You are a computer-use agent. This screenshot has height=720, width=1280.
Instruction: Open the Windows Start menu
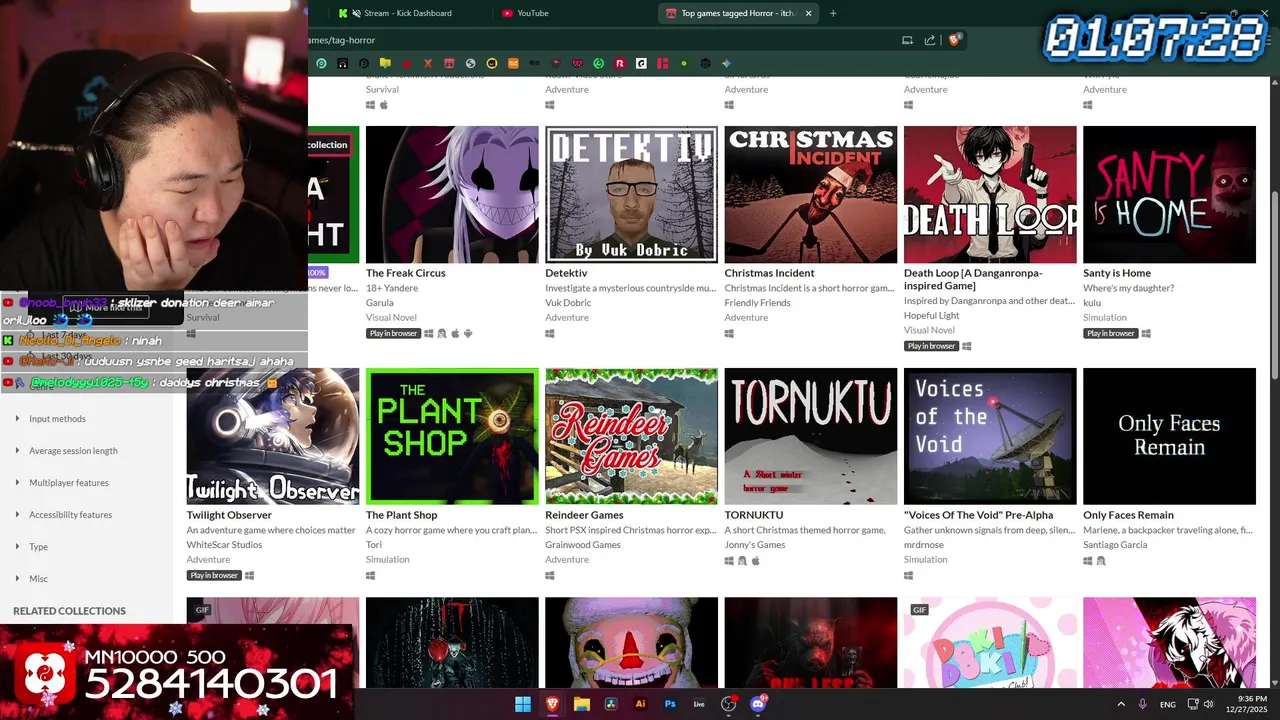click(x=523, y=704)
